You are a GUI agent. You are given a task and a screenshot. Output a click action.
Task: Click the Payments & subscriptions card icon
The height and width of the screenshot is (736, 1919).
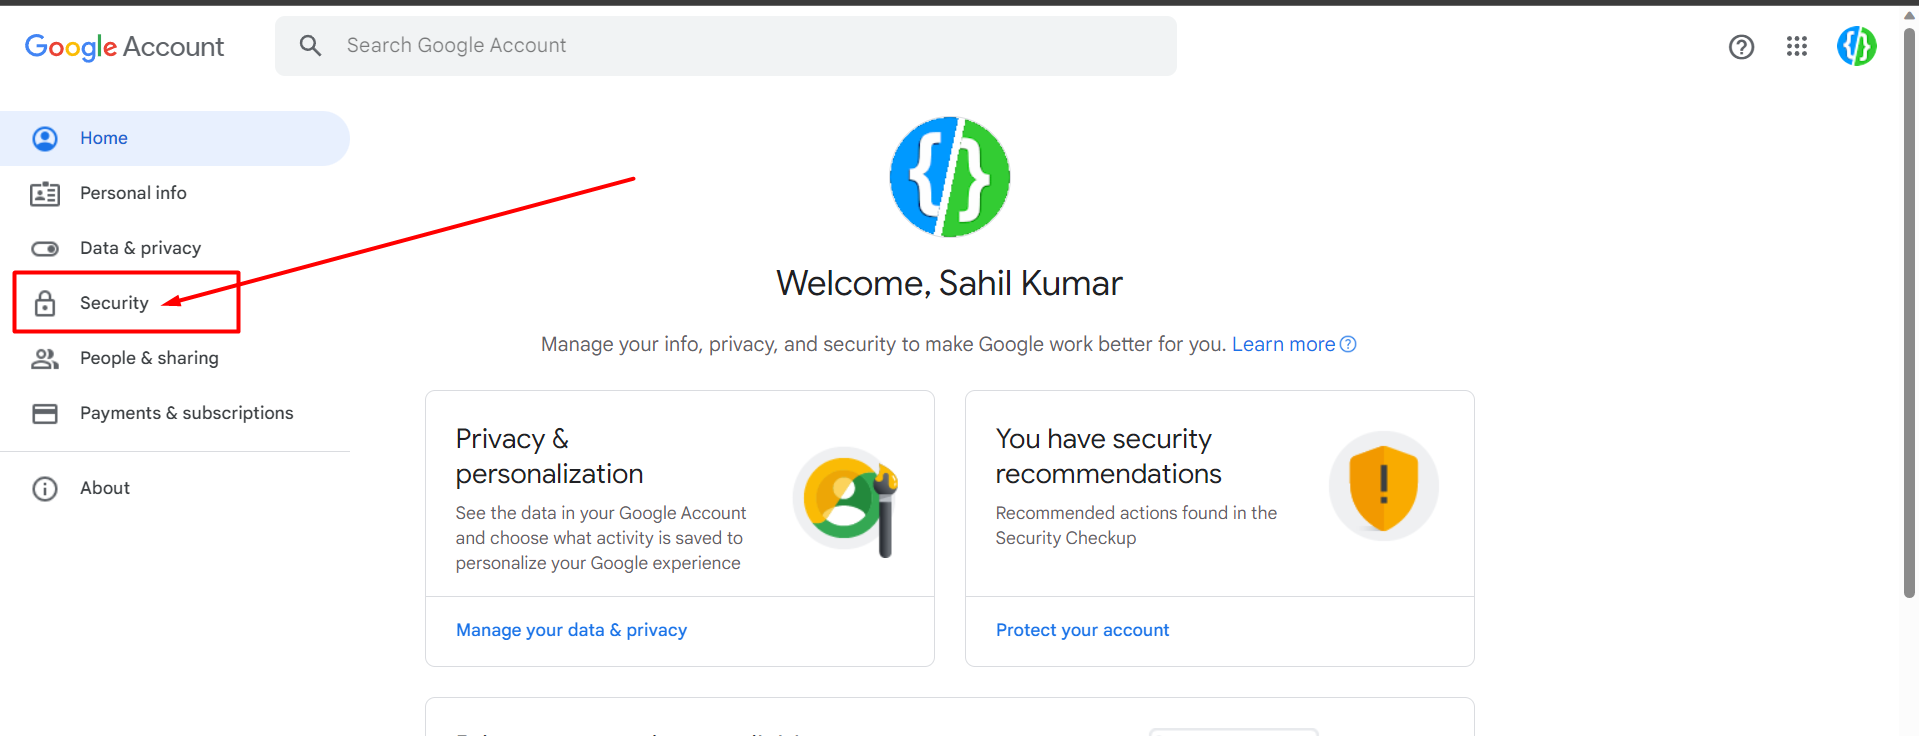(44, 413)
